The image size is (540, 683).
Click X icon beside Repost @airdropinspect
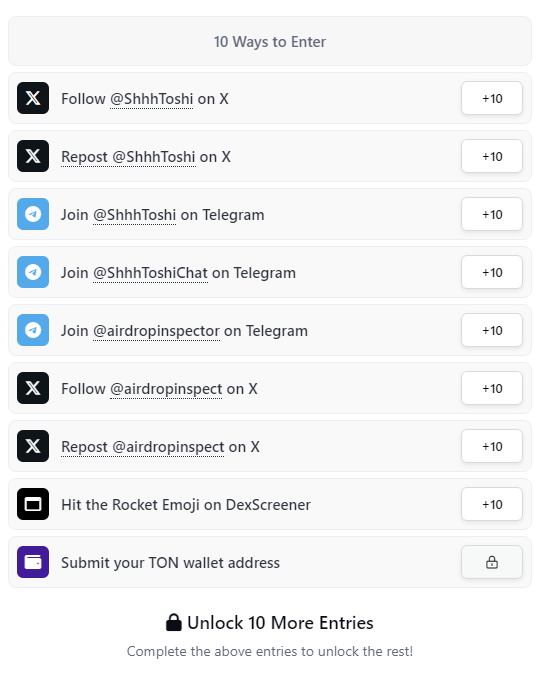(x=33, y=446)
